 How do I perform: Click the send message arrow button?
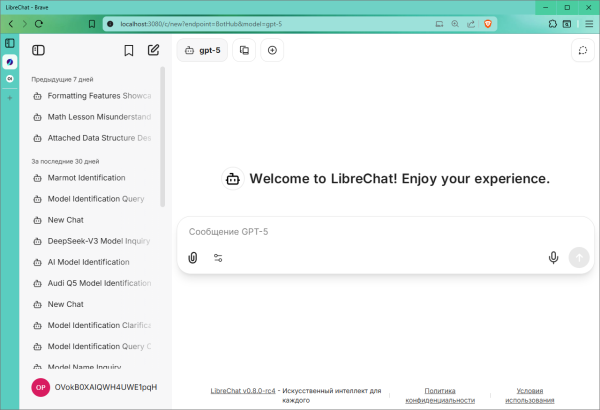tap(579, 257)
